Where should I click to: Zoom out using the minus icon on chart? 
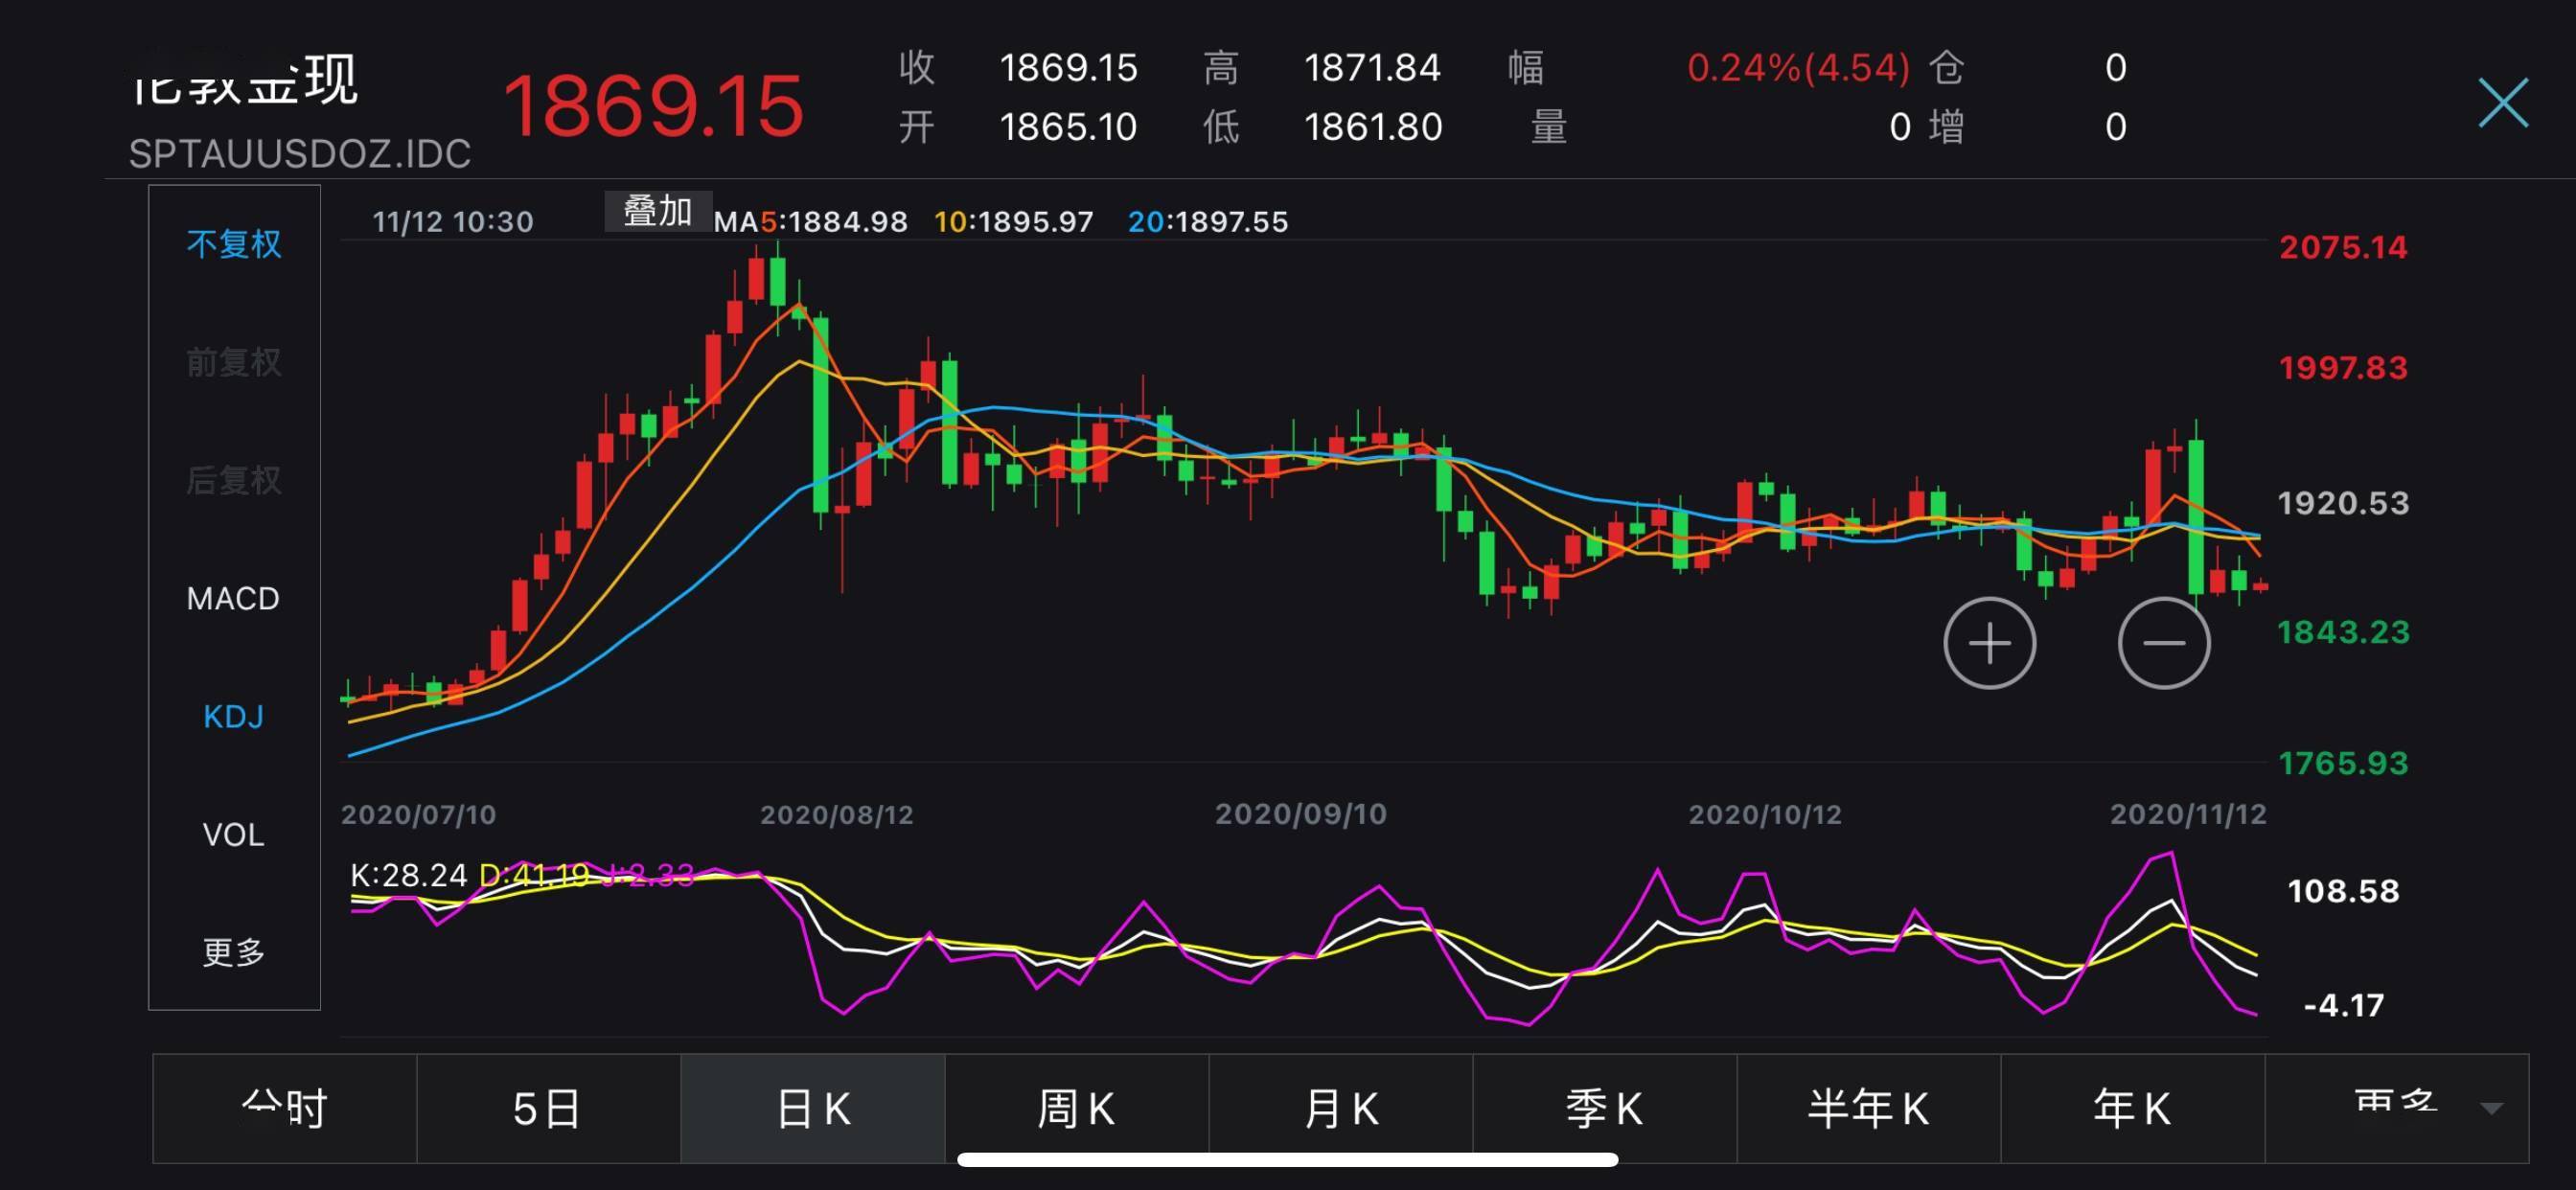coord(2163,644)
